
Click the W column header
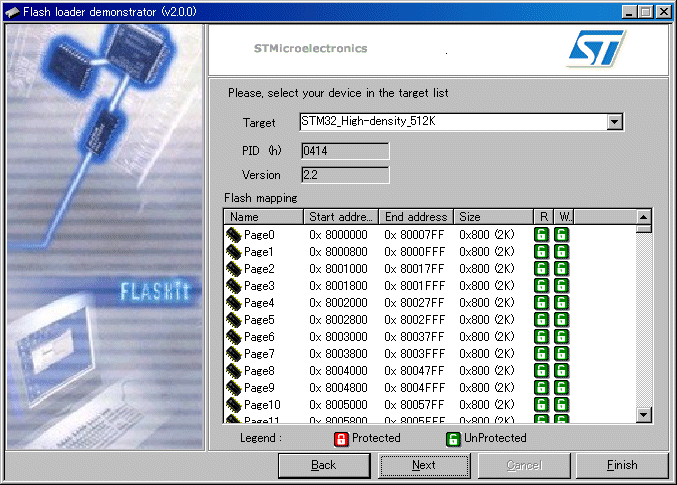click(564, 217)
